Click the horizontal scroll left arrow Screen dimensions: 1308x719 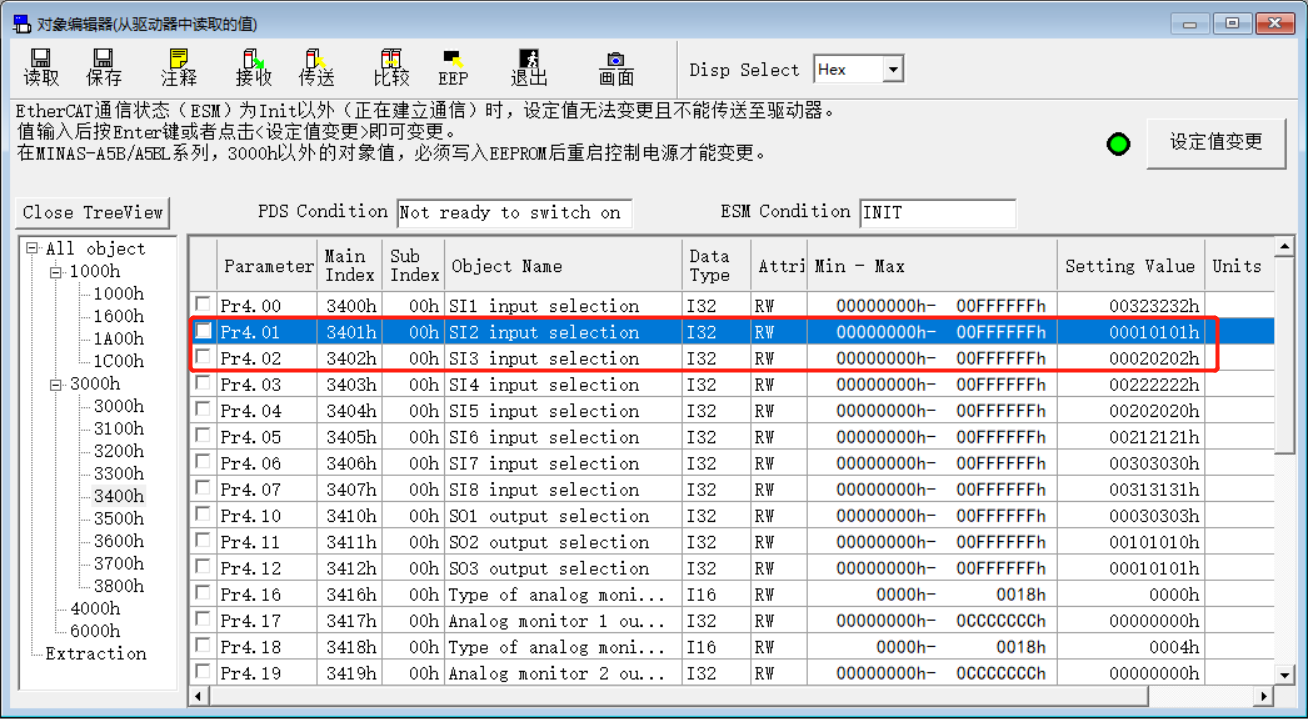tap(199, 696)
